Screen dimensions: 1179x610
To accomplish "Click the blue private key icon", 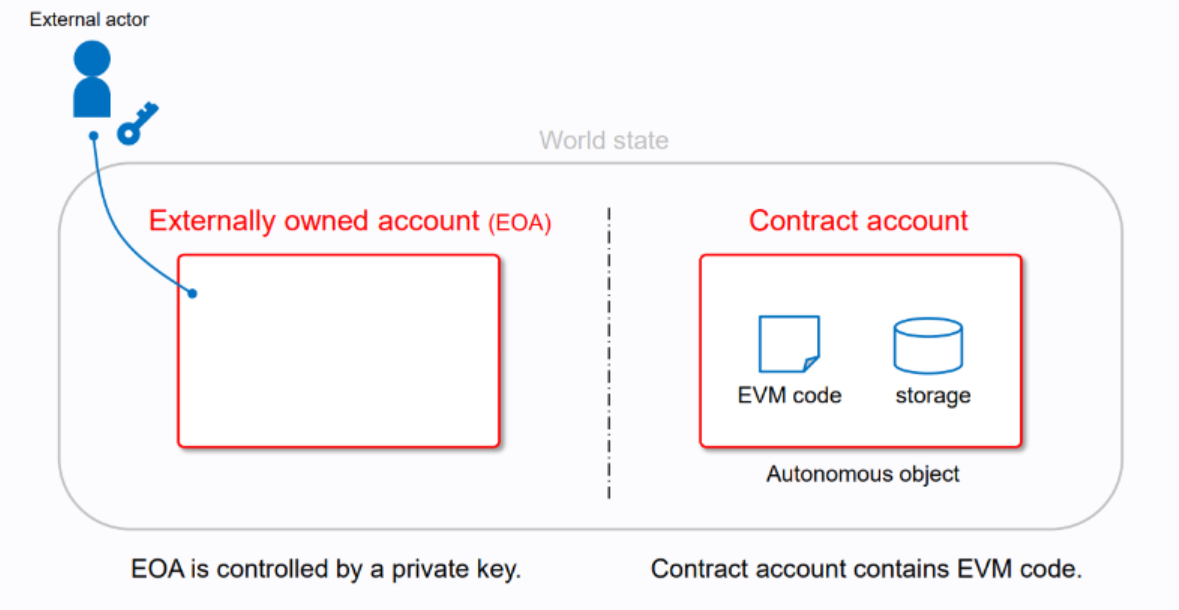I will [x=137, y=122].
